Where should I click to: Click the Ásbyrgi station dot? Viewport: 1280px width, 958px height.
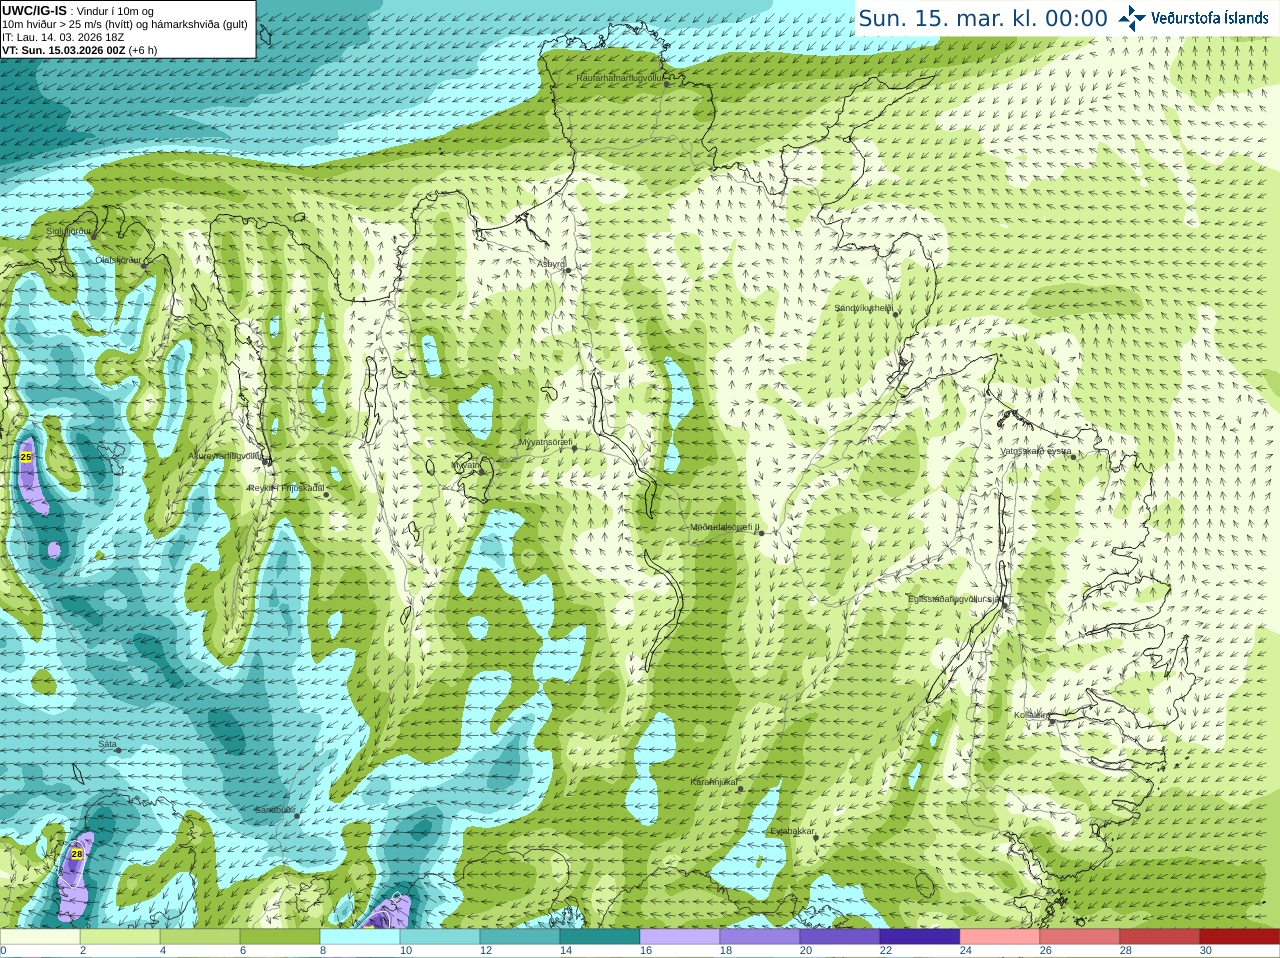pos(568,270)
